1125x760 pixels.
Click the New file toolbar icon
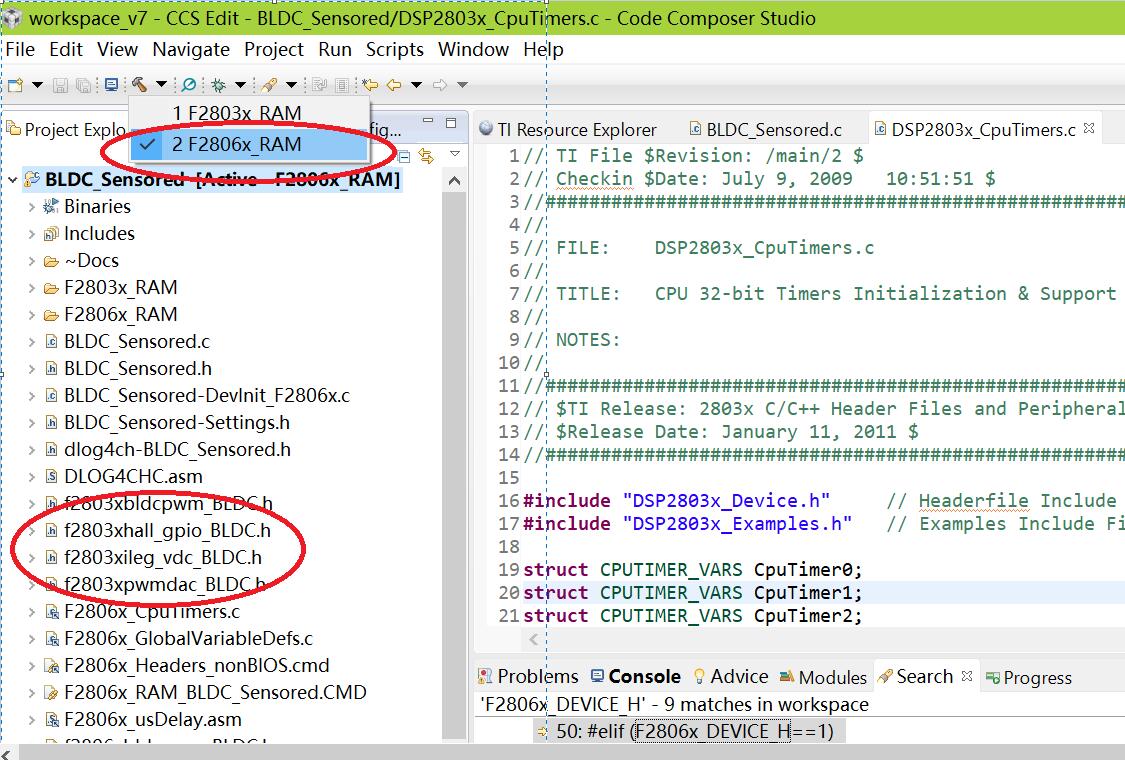point(16,85)
